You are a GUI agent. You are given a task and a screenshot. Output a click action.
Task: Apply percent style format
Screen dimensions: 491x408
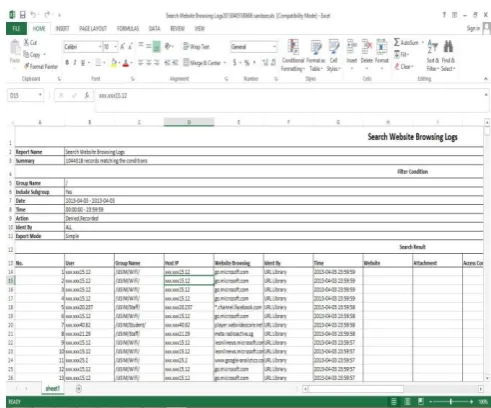(247, 62)
